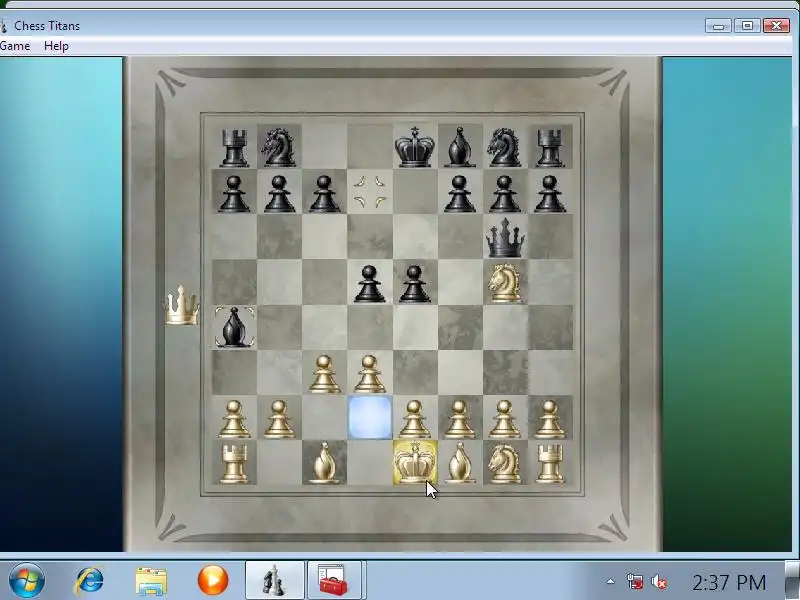This screenshot has width=800, height=600.
Task: Click the last-move marker square on d7
Action: point(369,192)
